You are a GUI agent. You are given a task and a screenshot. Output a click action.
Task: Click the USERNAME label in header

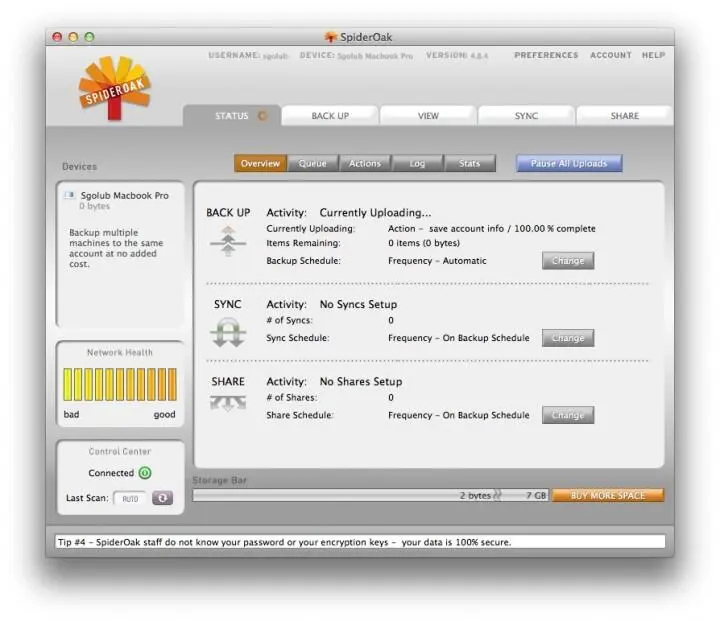[234, 55]
